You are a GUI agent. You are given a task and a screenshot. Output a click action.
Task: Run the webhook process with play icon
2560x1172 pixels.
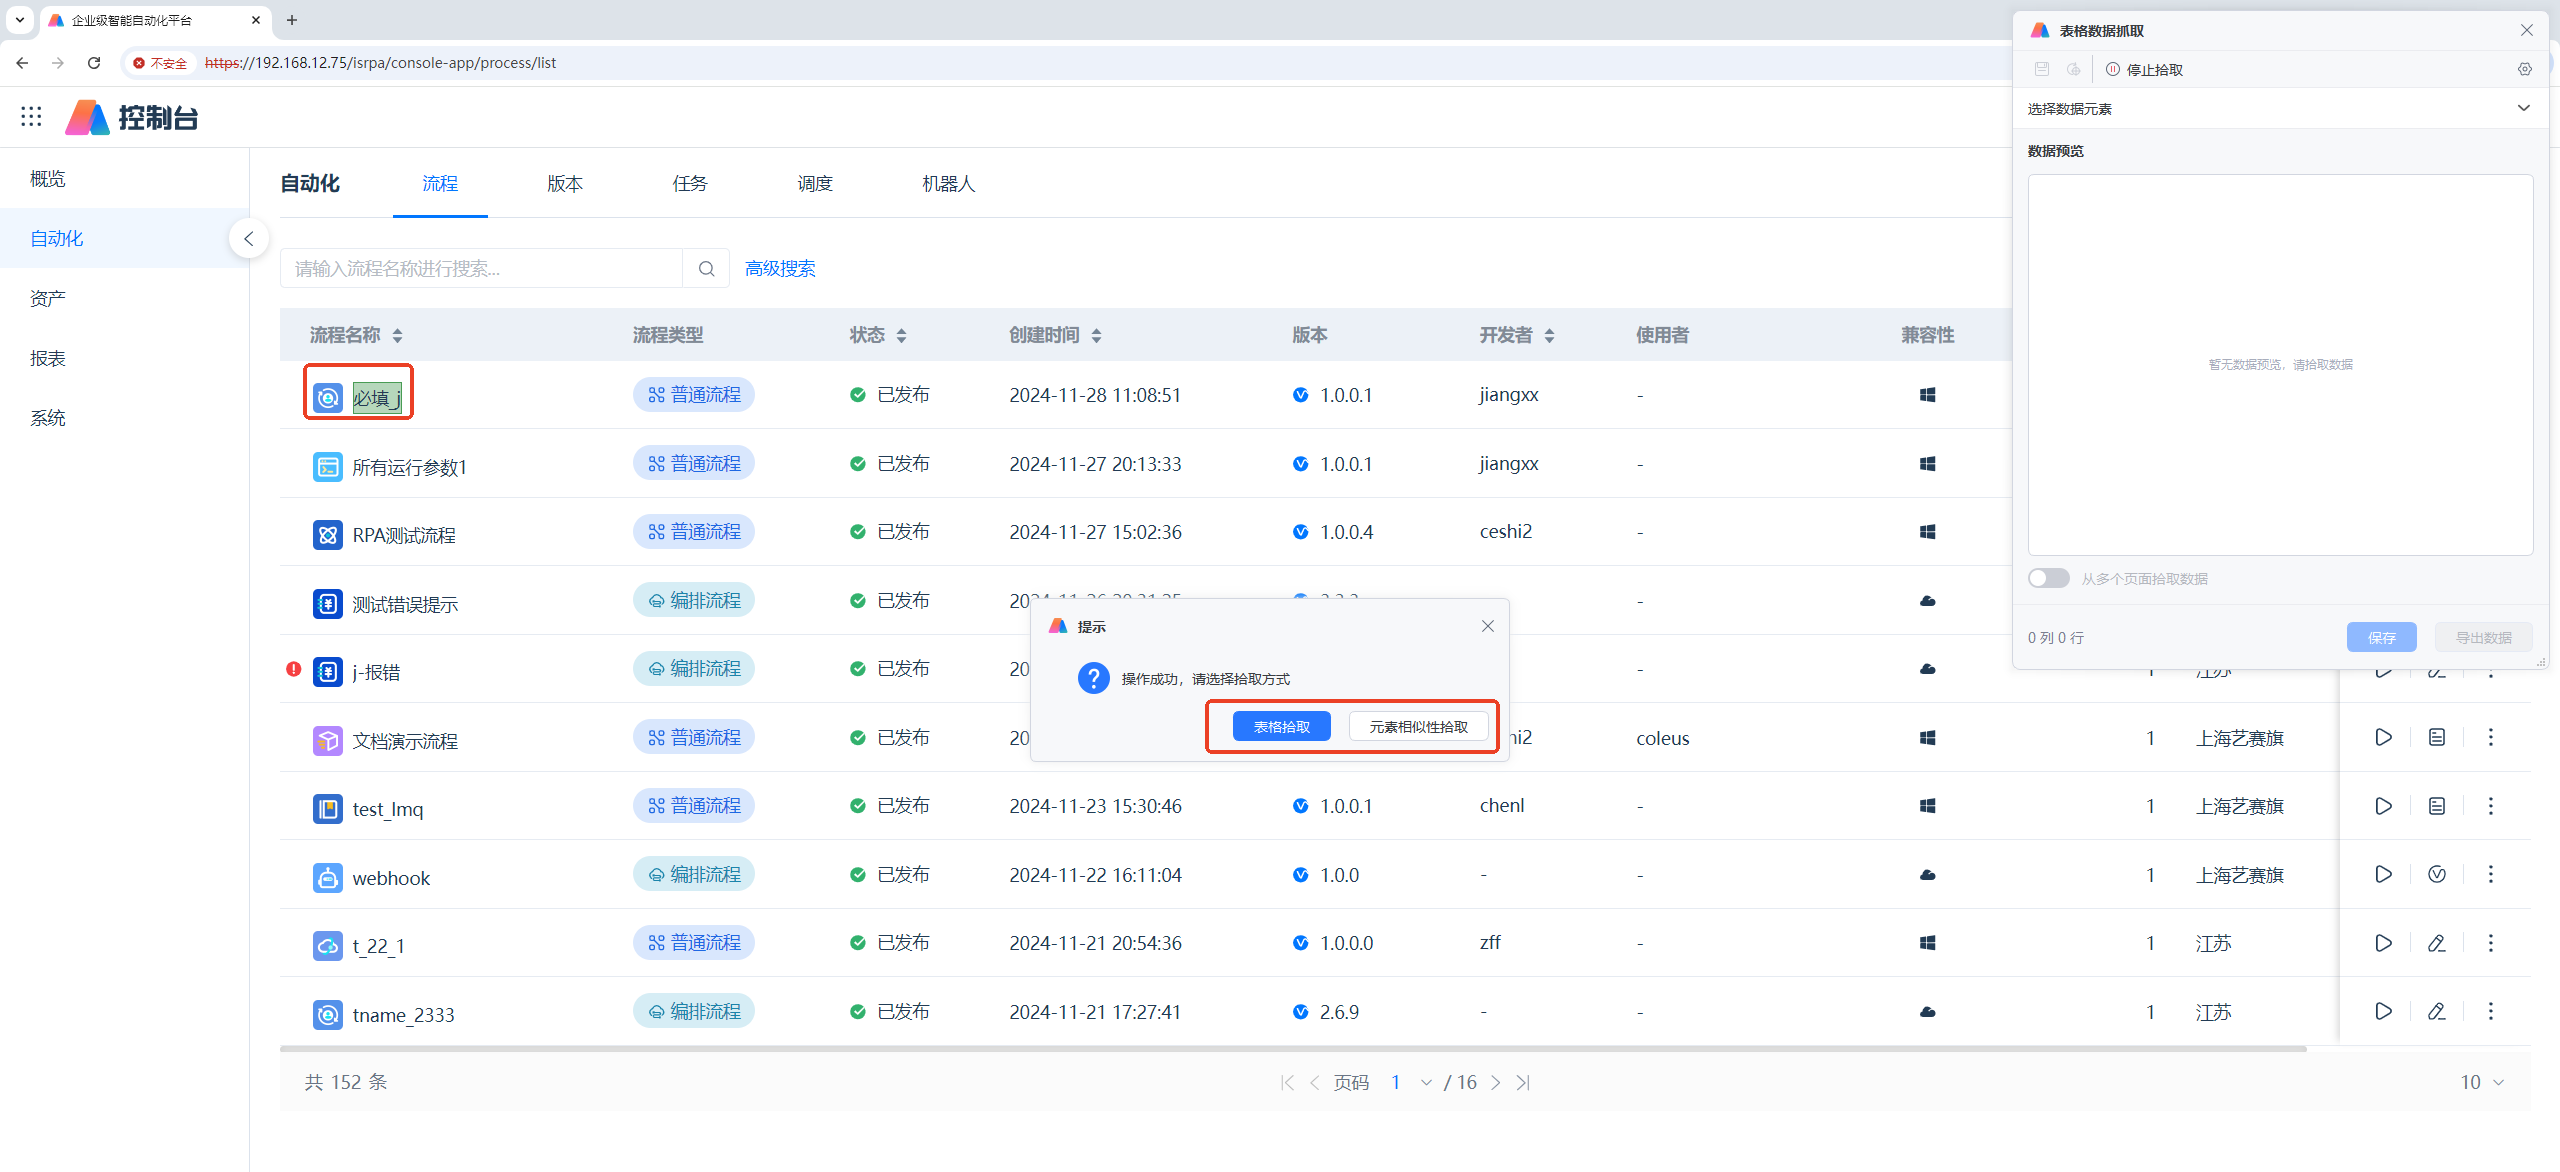2384,874
